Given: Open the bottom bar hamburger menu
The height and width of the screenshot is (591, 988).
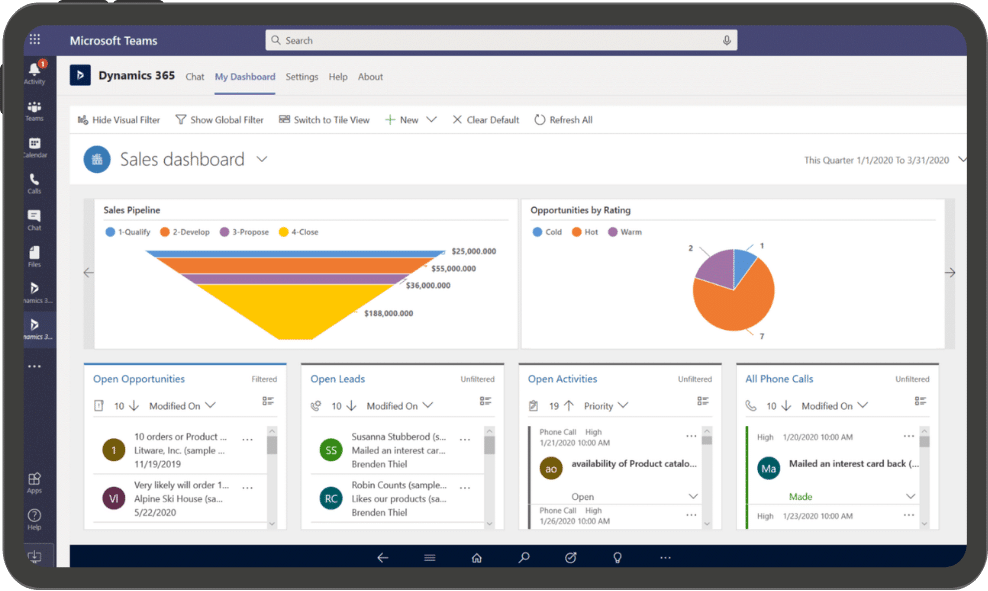Looking at the screenshot, I should click(x=430, y=557).
